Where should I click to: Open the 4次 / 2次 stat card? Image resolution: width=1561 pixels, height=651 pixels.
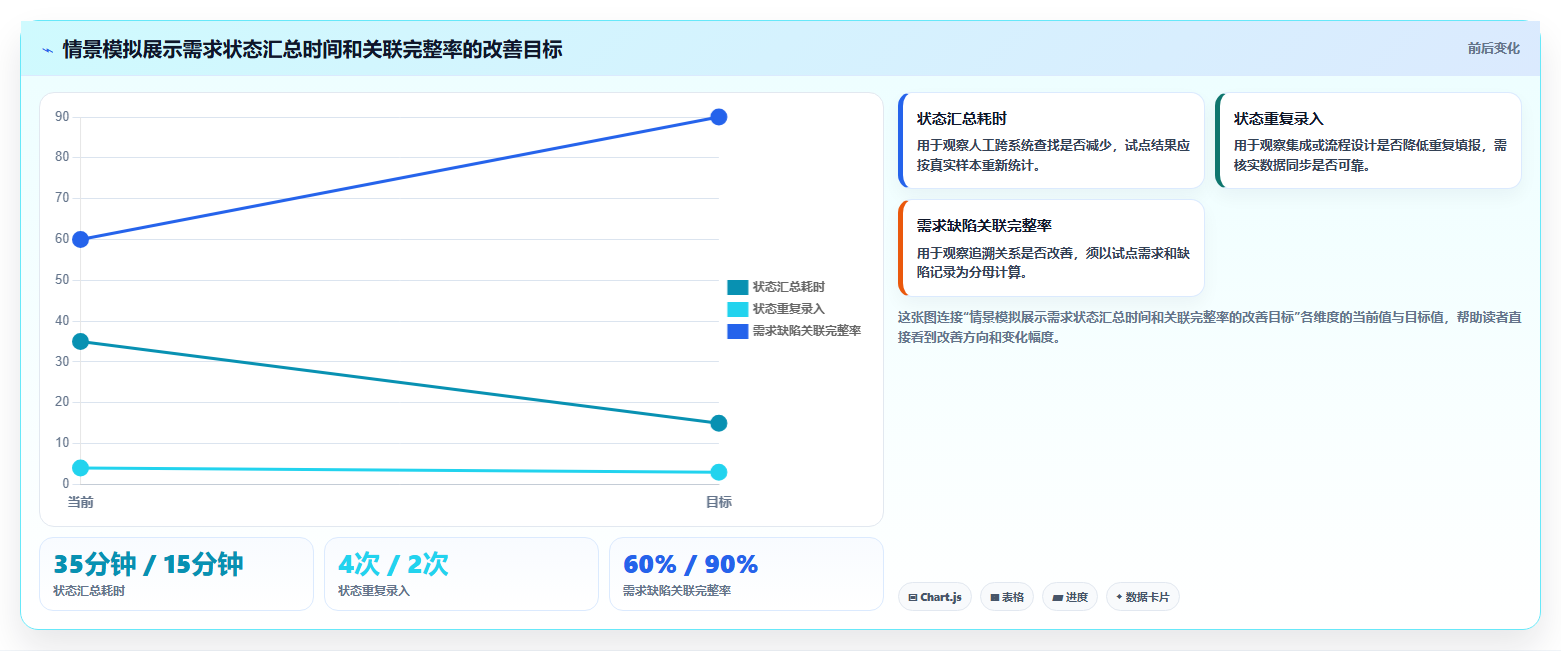coord(461,574)
